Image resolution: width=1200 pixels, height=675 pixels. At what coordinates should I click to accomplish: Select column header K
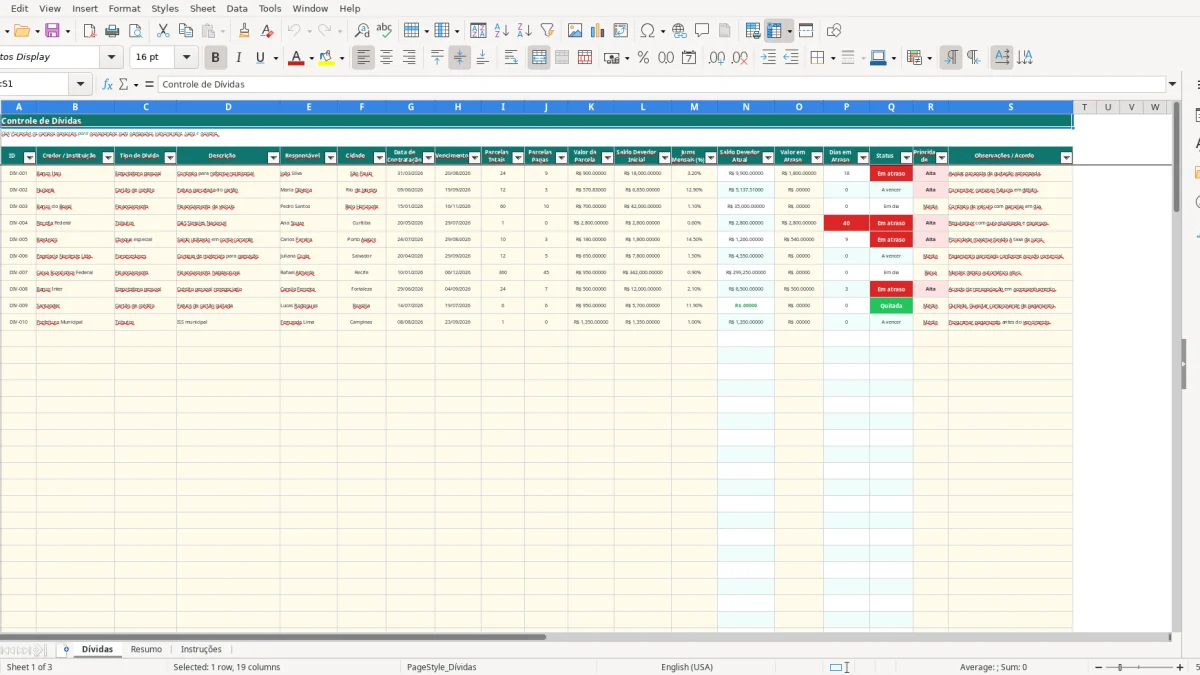tap(591, 107)
